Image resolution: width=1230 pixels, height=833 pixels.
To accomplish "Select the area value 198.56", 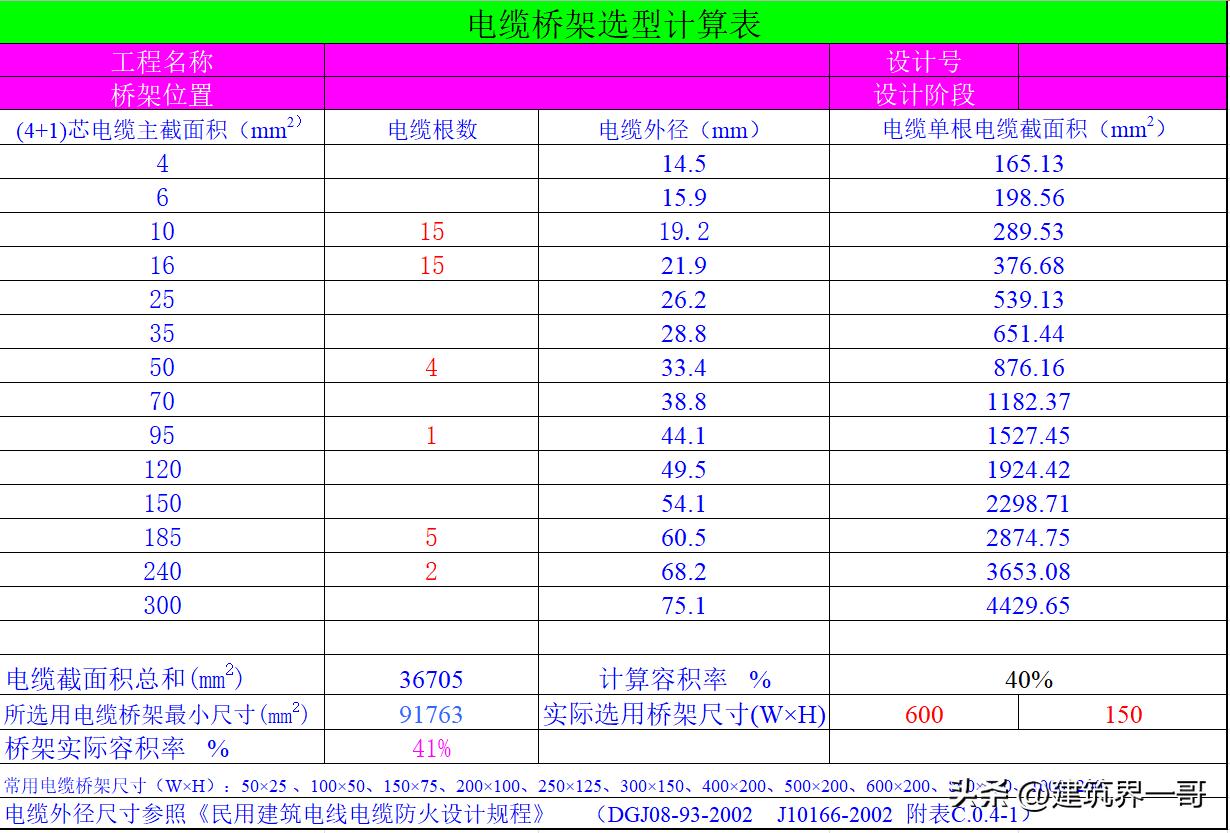I will [x=1029, y=197].
